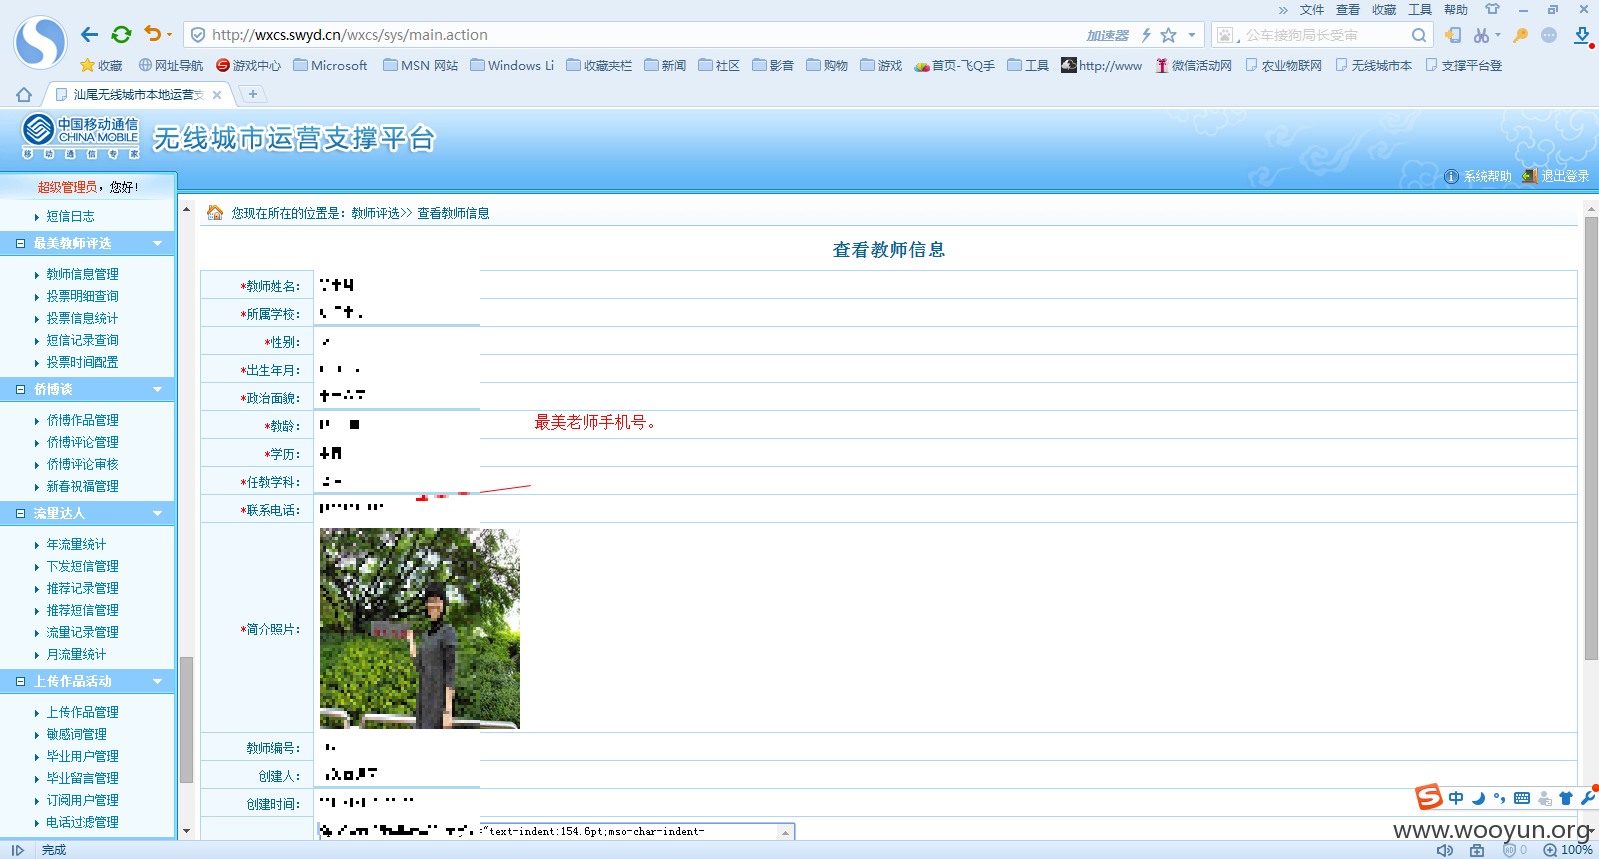Open the 支撑平台登 bookmark

coord(1464,65)
